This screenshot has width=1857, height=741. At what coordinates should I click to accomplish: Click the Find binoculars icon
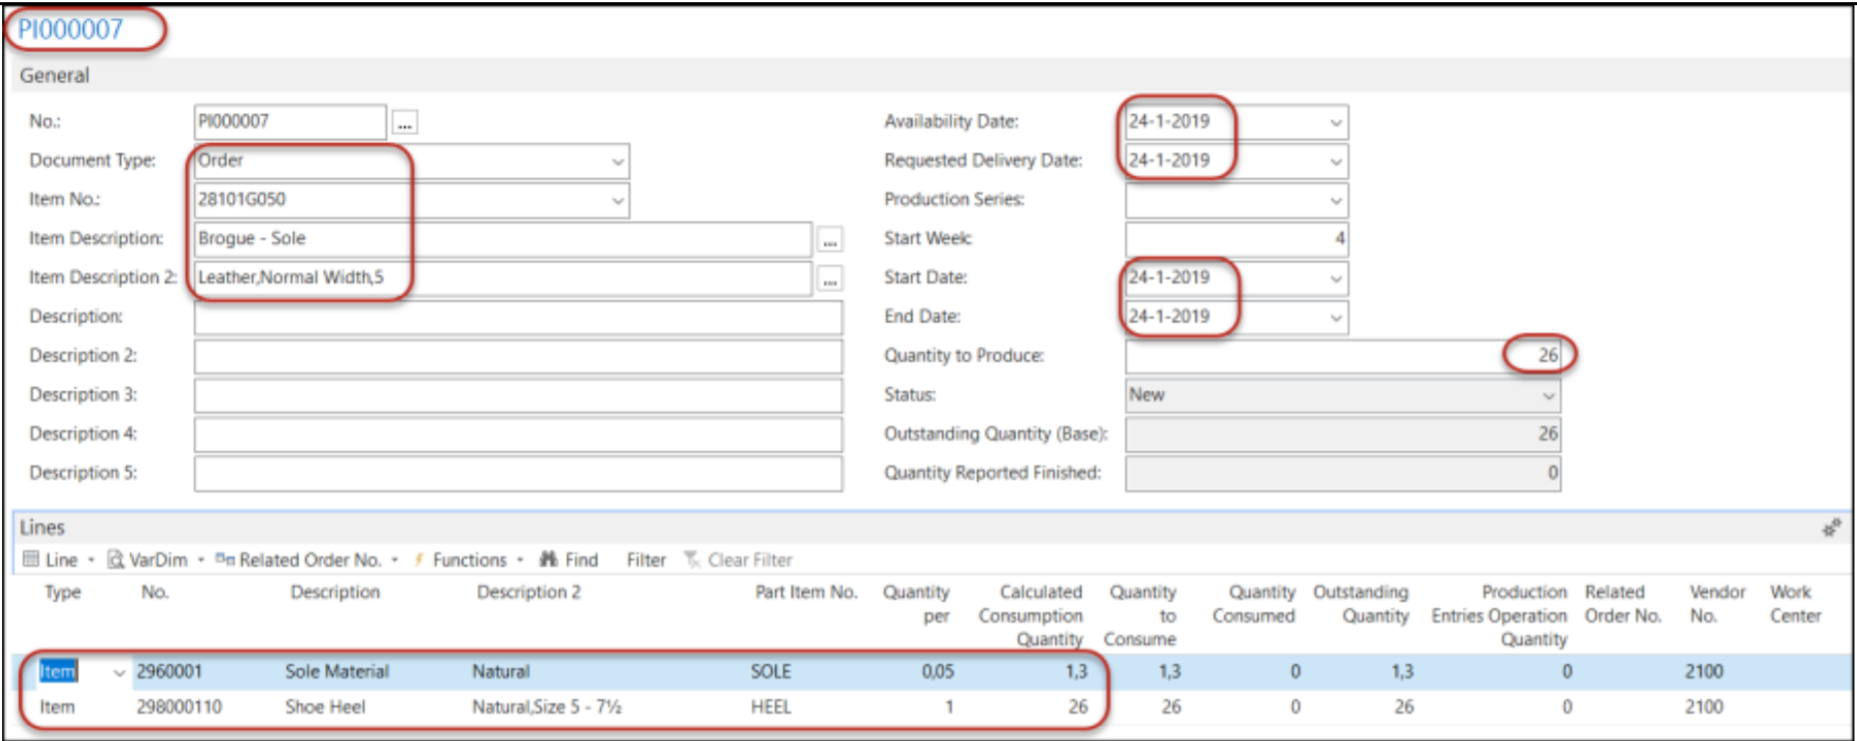pos(548,559)
